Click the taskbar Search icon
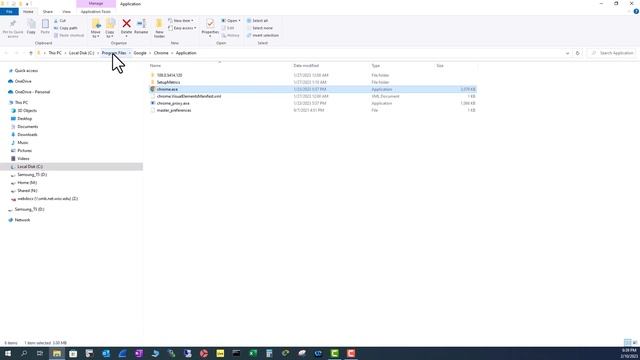 24,353
